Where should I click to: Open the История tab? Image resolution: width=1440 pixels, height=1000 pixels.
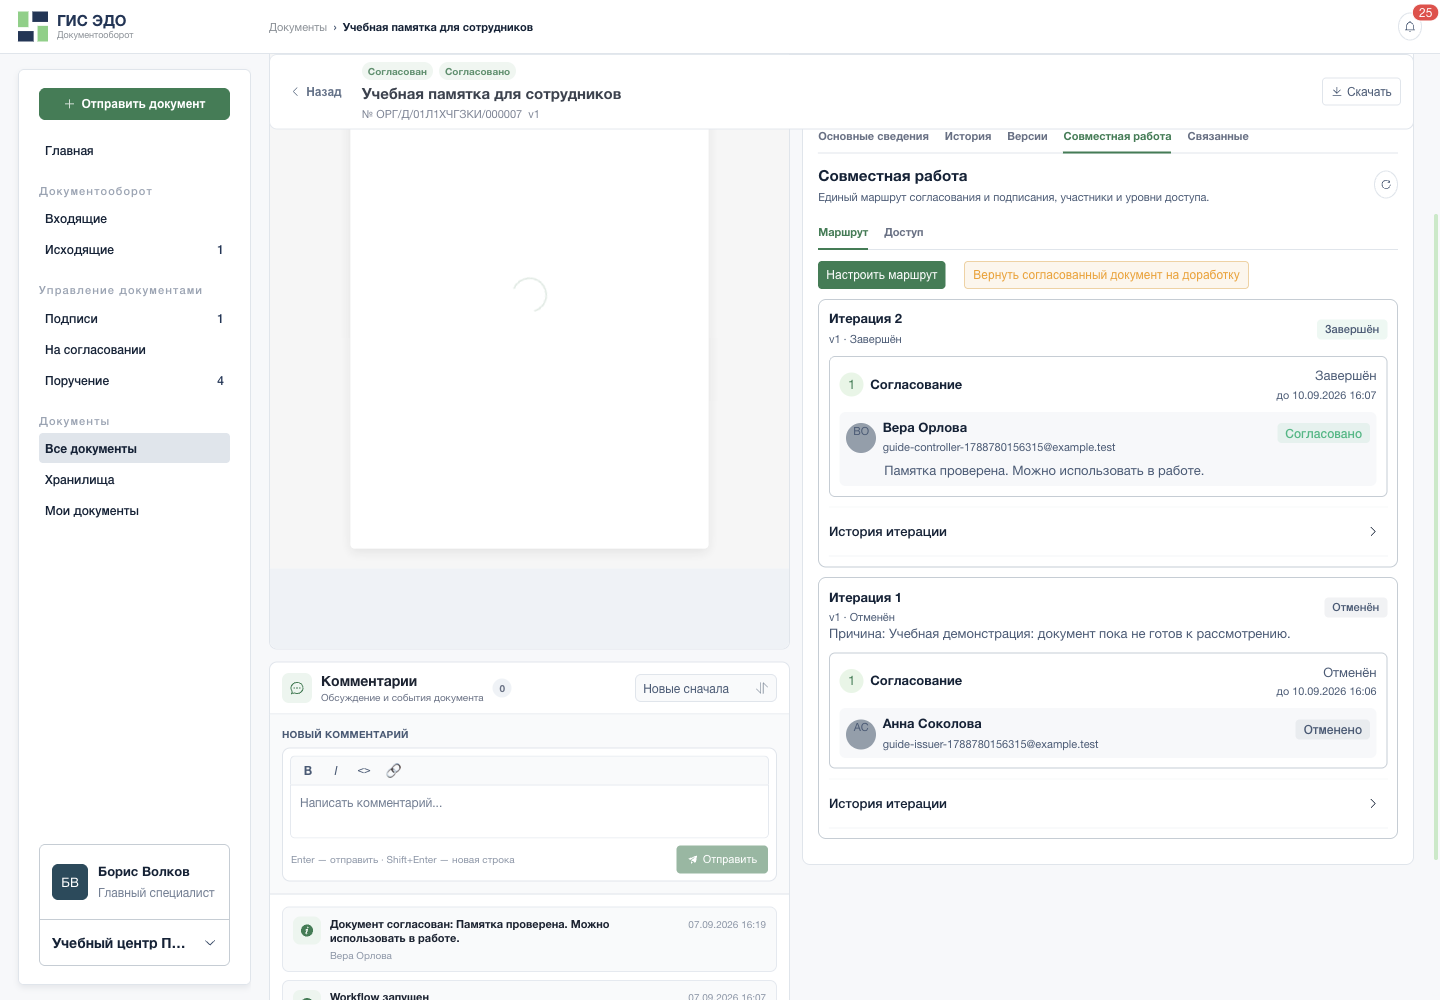point(968,137)
